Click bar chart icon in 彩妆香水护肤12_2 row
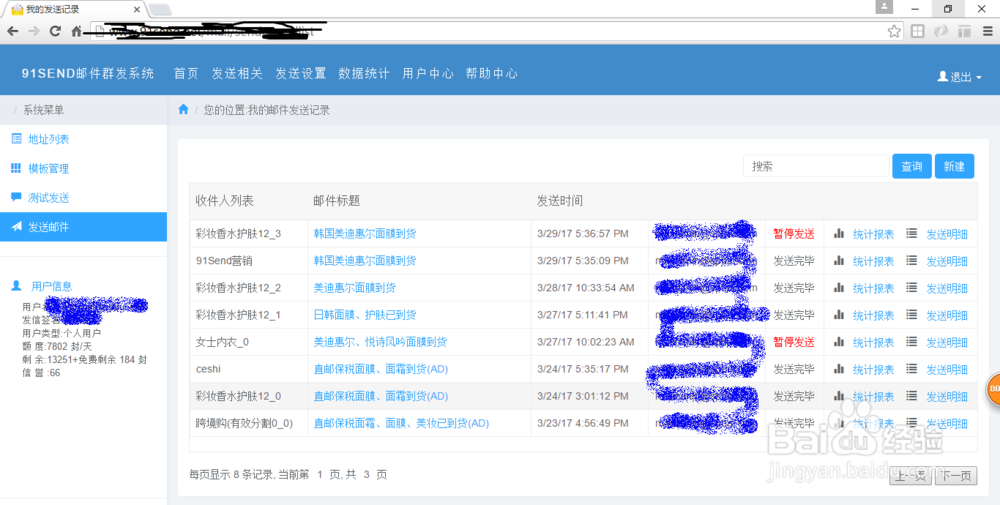Image resolution: width=1000 pixels, height=505 pixels. click(x=839, y=288)
